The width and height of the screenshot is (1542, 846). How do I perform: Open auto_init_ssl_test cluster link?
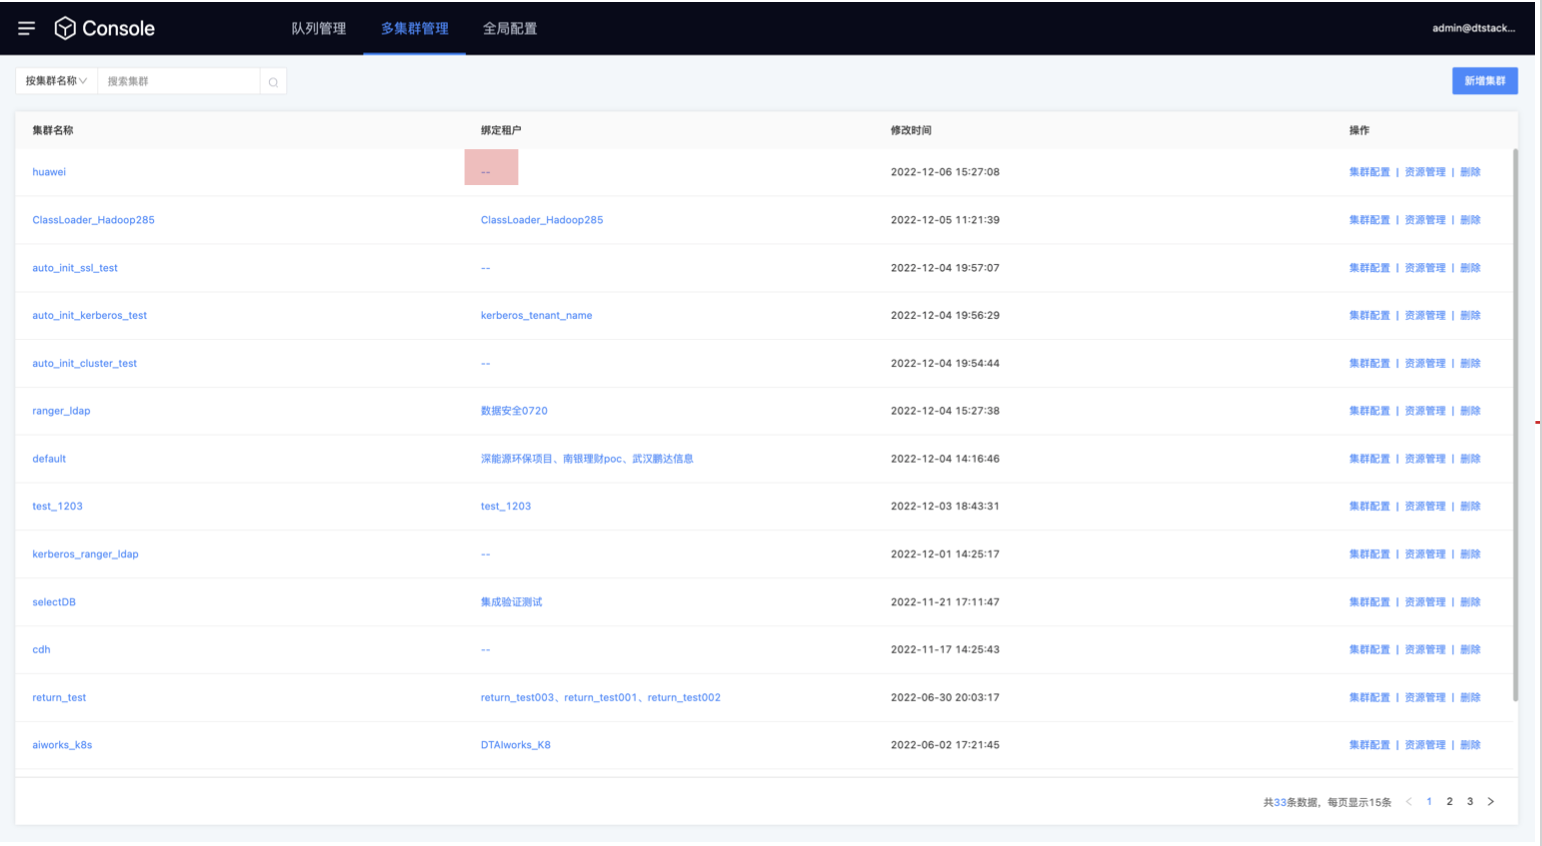tap(75, 268)
